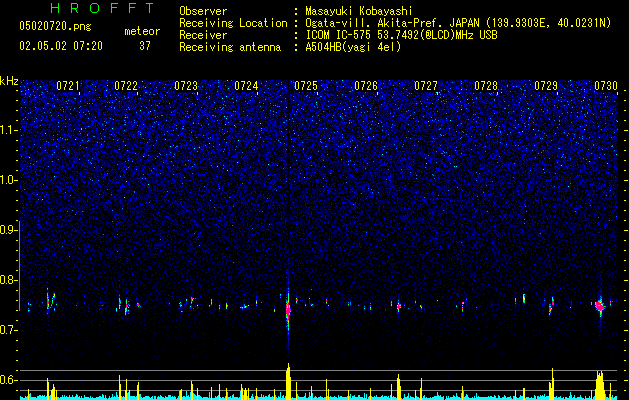This screenshot has width=629, height=400.
Task: Click the 0.9 kHz axis label
Action: pyautogui.click(x=9, y=230)
